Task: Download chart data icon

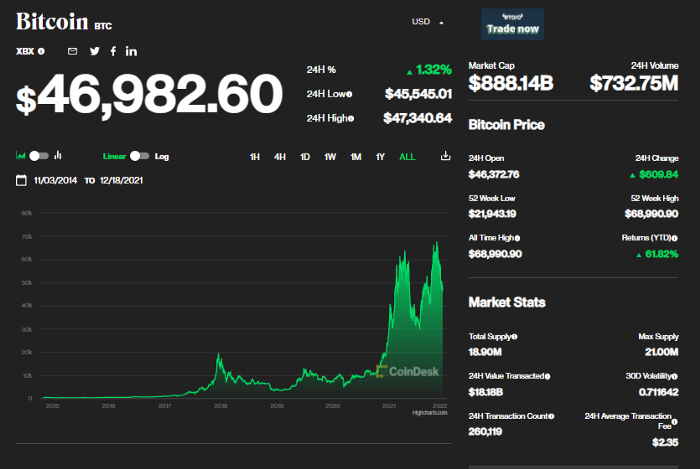Action: point(445,156)
